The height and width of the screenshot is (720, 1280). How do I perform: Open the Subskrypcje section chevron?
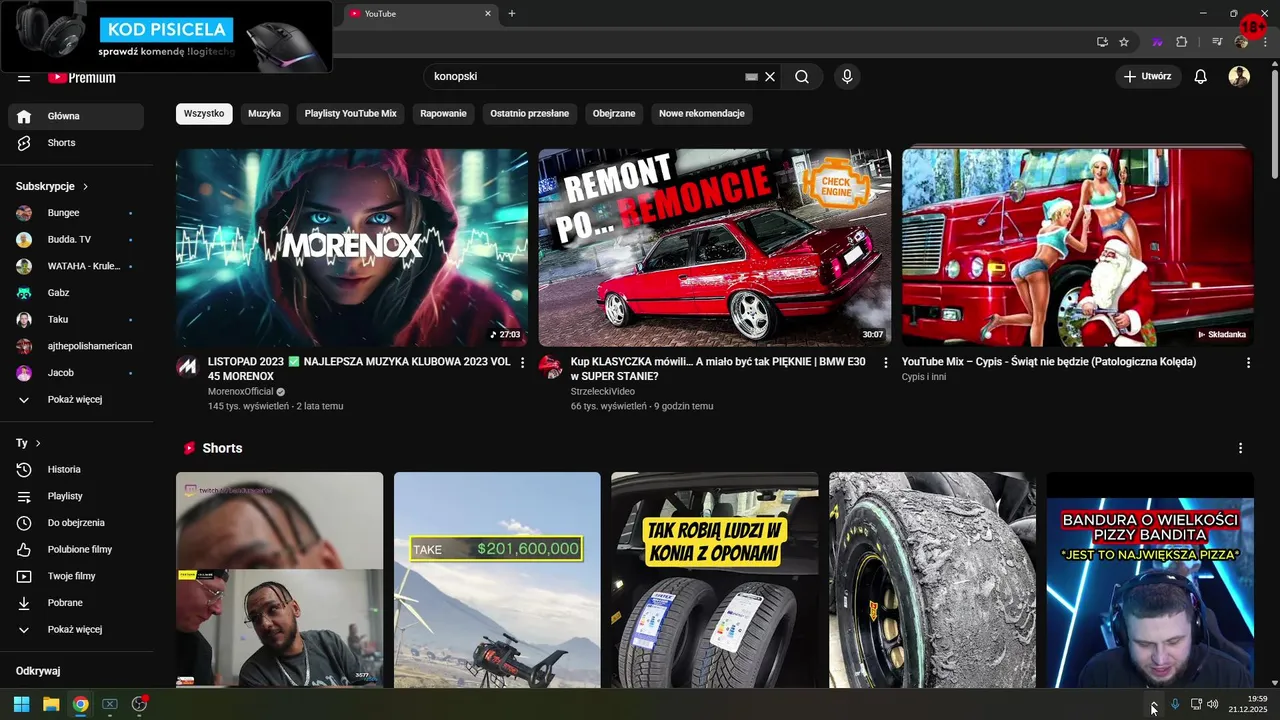coord(85,187)
